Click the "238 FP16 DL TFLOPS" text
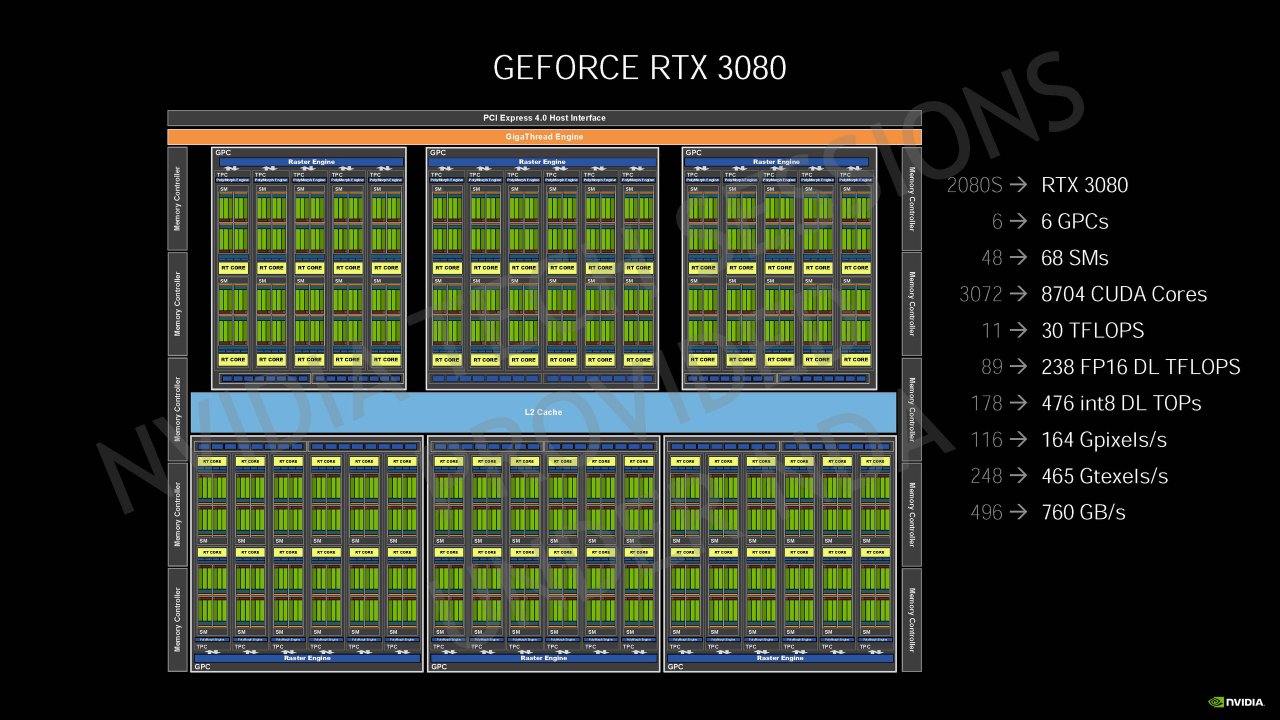This screenshot has height=720, width=1280. pos(1140,367)
